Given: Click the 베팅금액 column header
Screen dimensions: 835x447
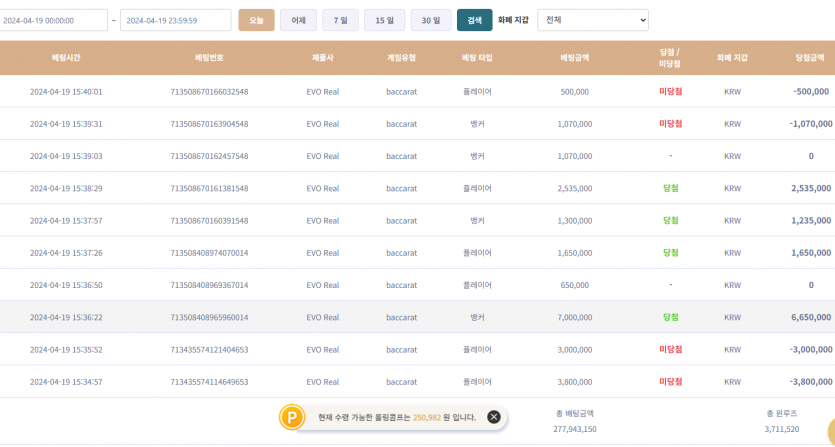Looking at the screenshot, I should 574,58.
